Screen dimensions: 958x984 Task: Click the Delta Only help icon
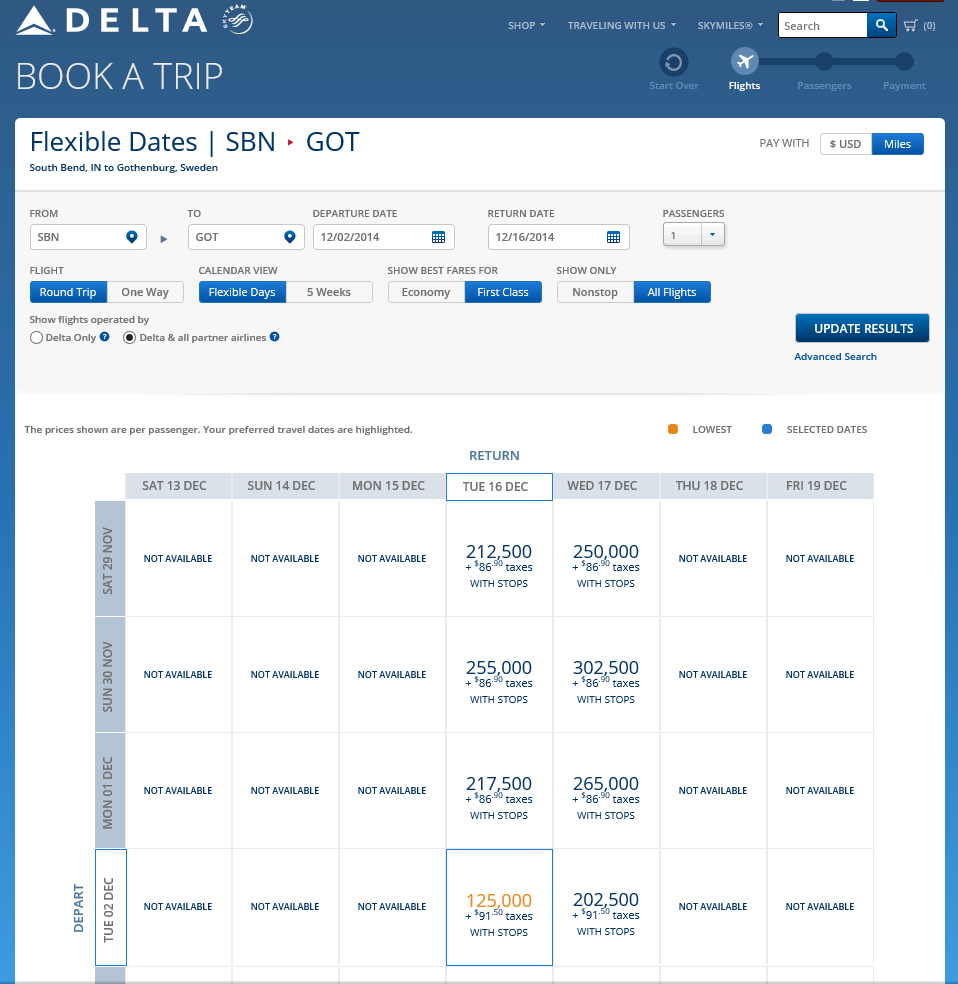[105, 337]
